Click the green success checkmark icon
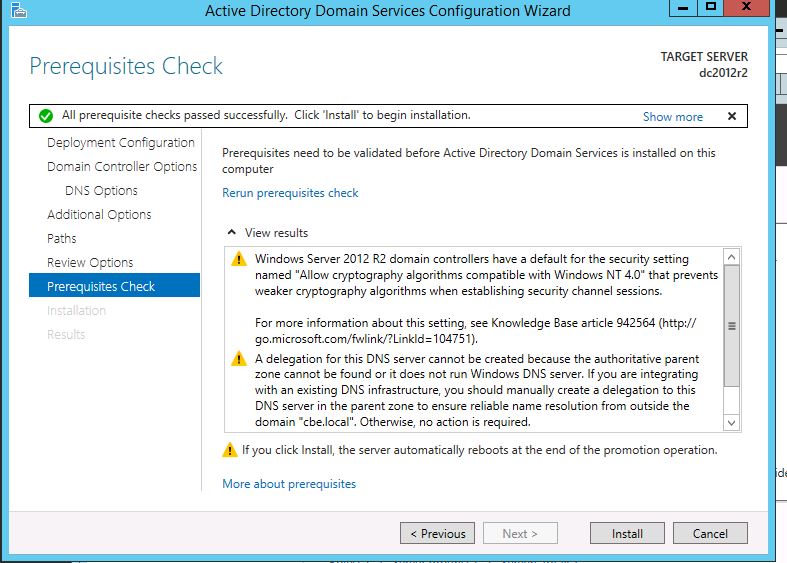The width and height of the screenshot is (787, 563). 46,116
